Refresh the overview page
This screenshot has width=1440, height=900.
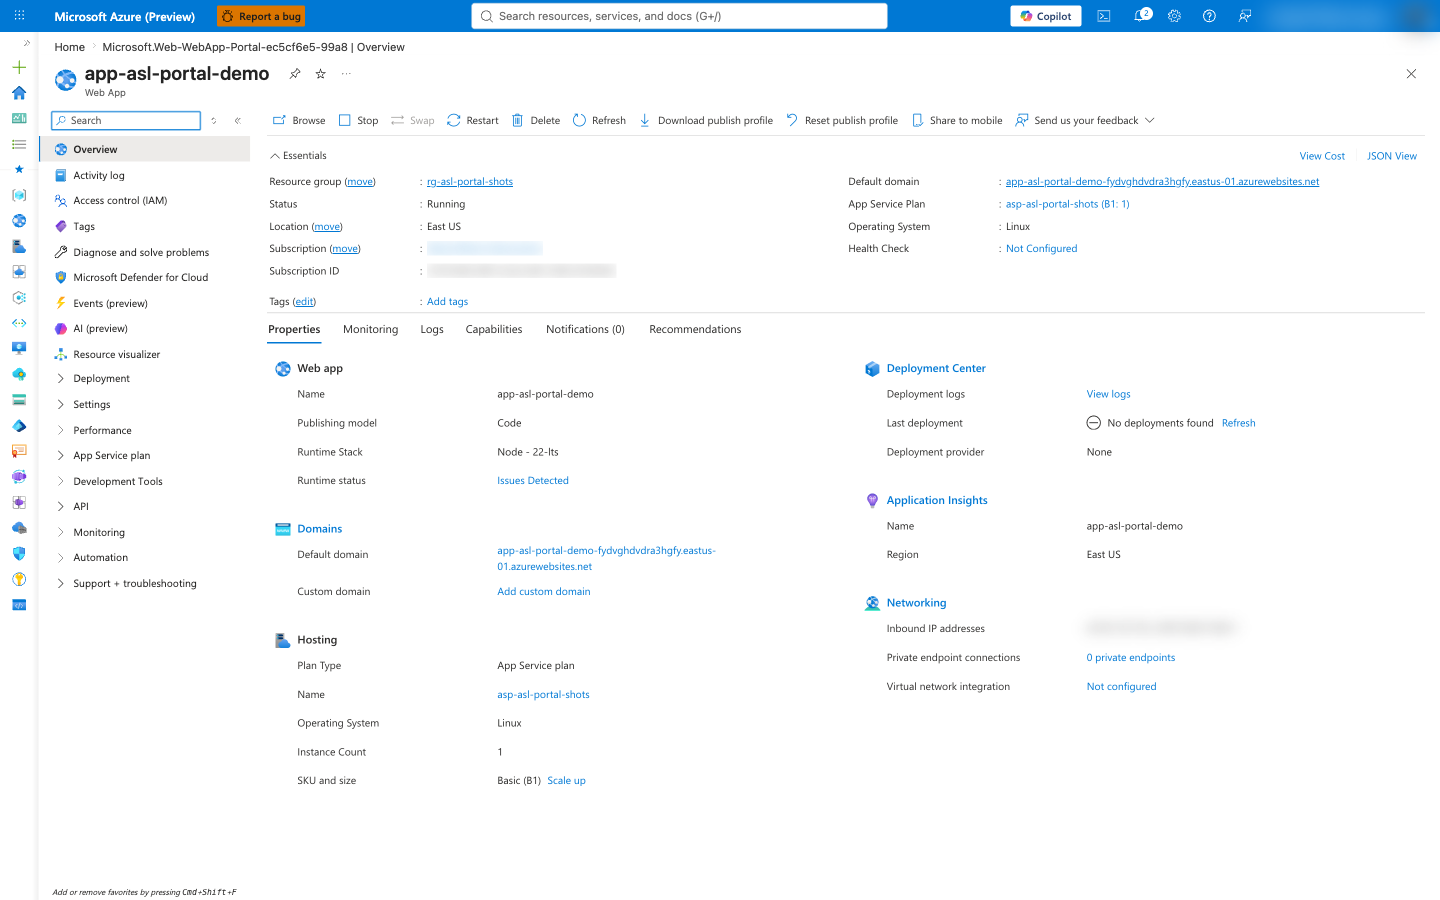click(599, 120)
